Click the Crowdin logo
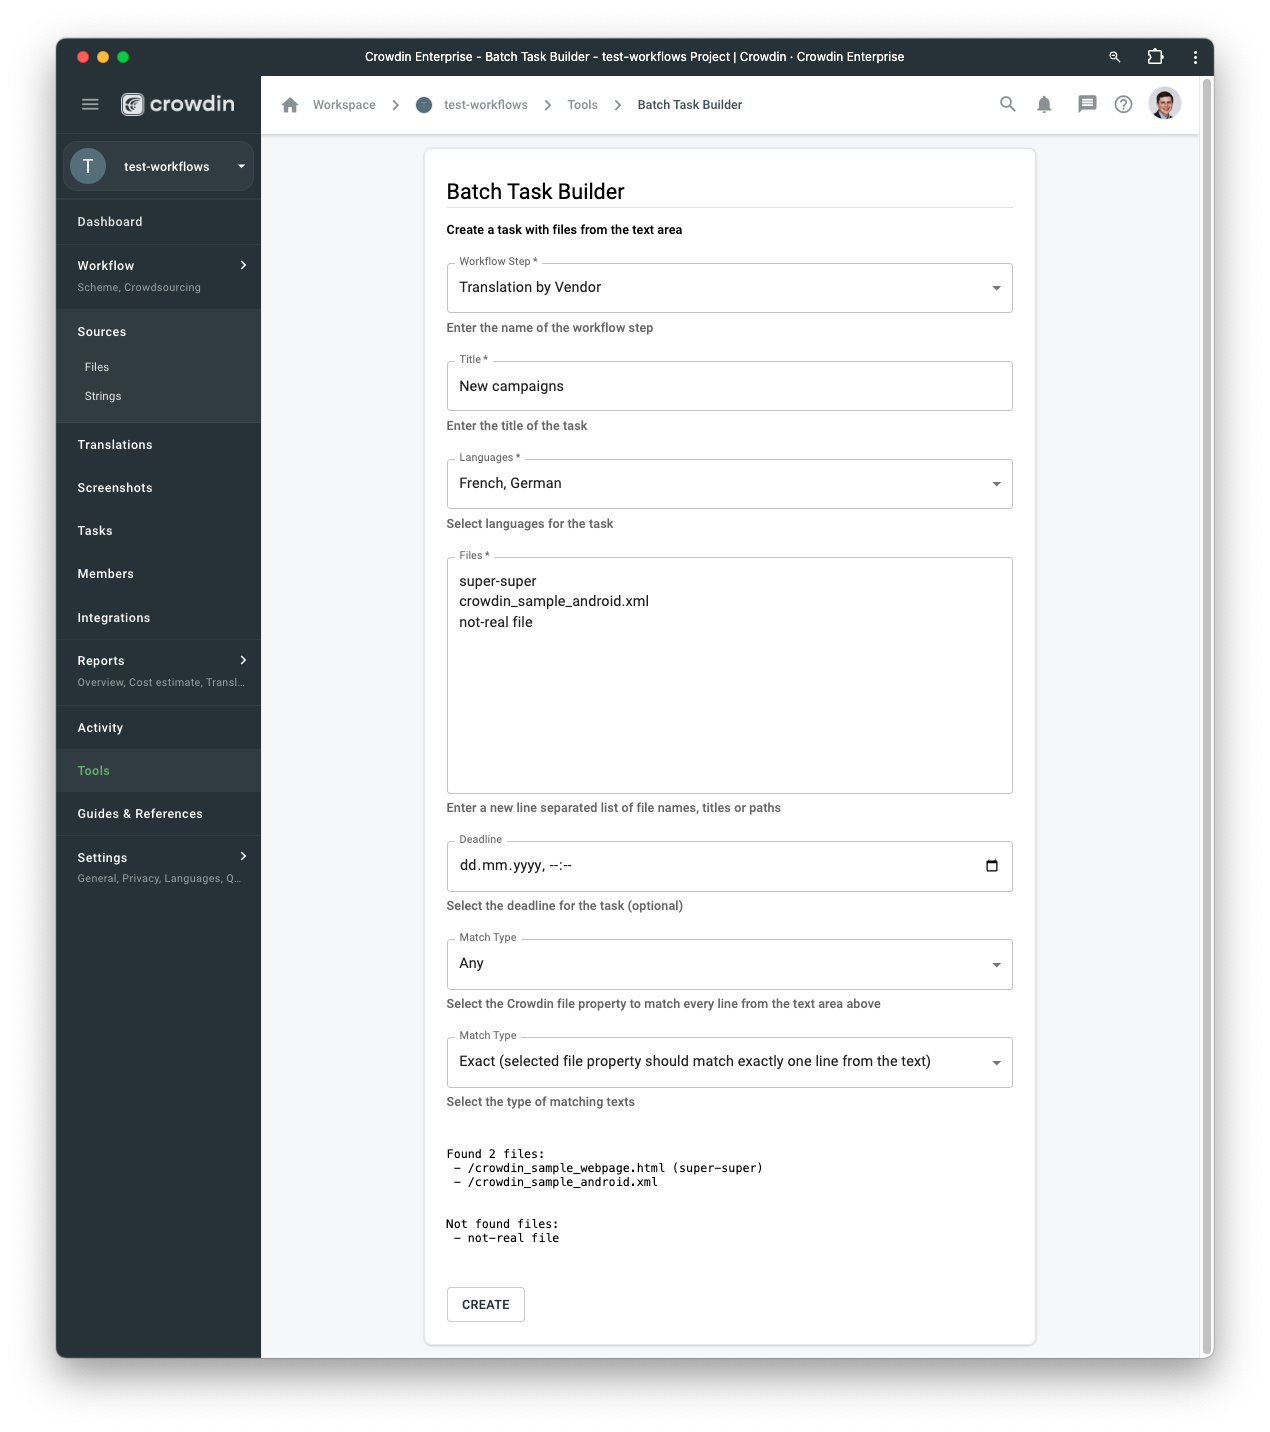The height and width of the screenshot is (1432, 1270). pos(178,104)
